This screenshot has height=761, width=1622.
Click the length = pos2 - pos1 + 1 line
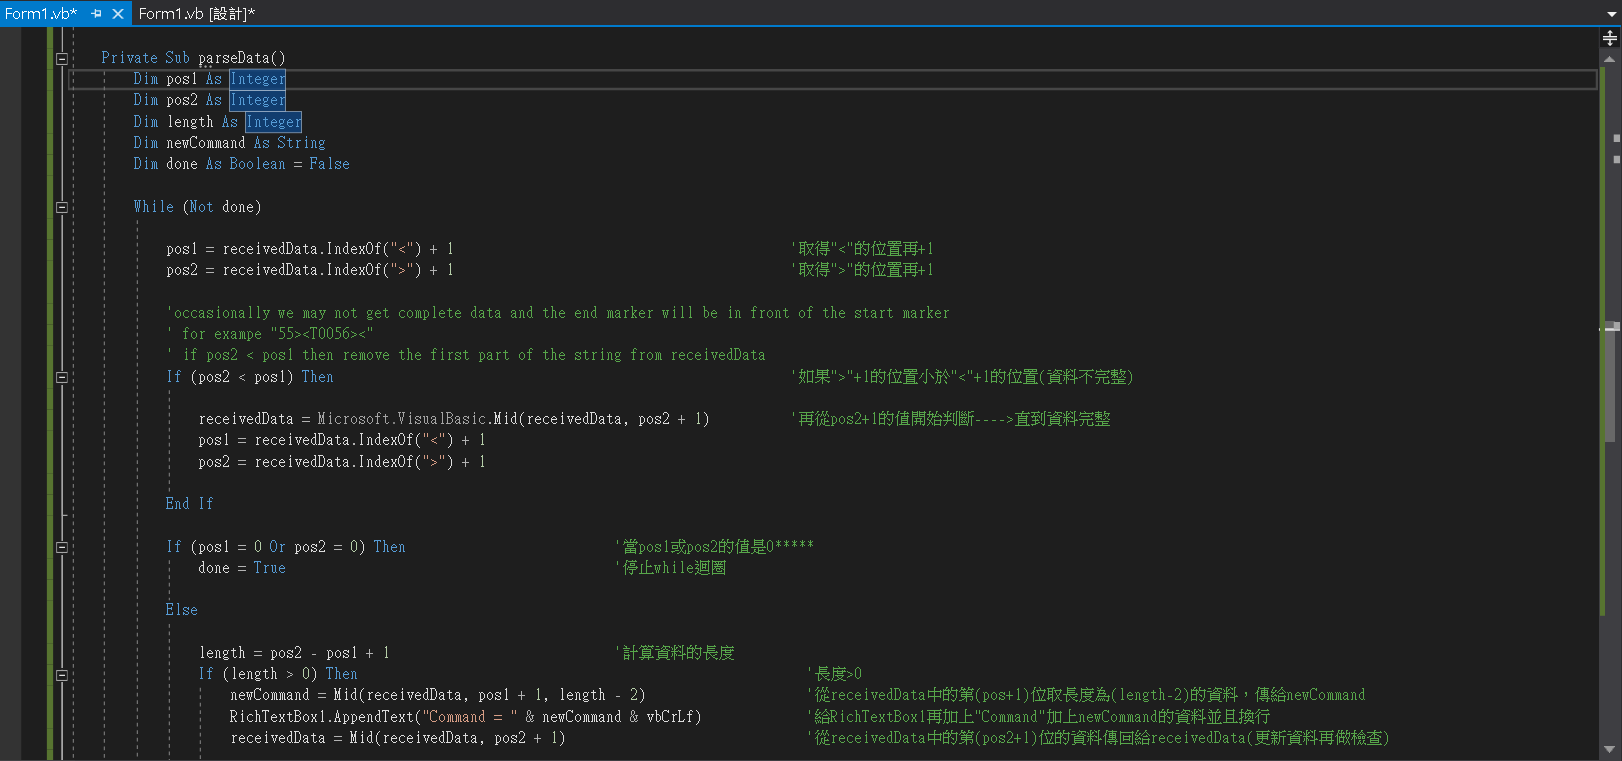click(294, 653)
